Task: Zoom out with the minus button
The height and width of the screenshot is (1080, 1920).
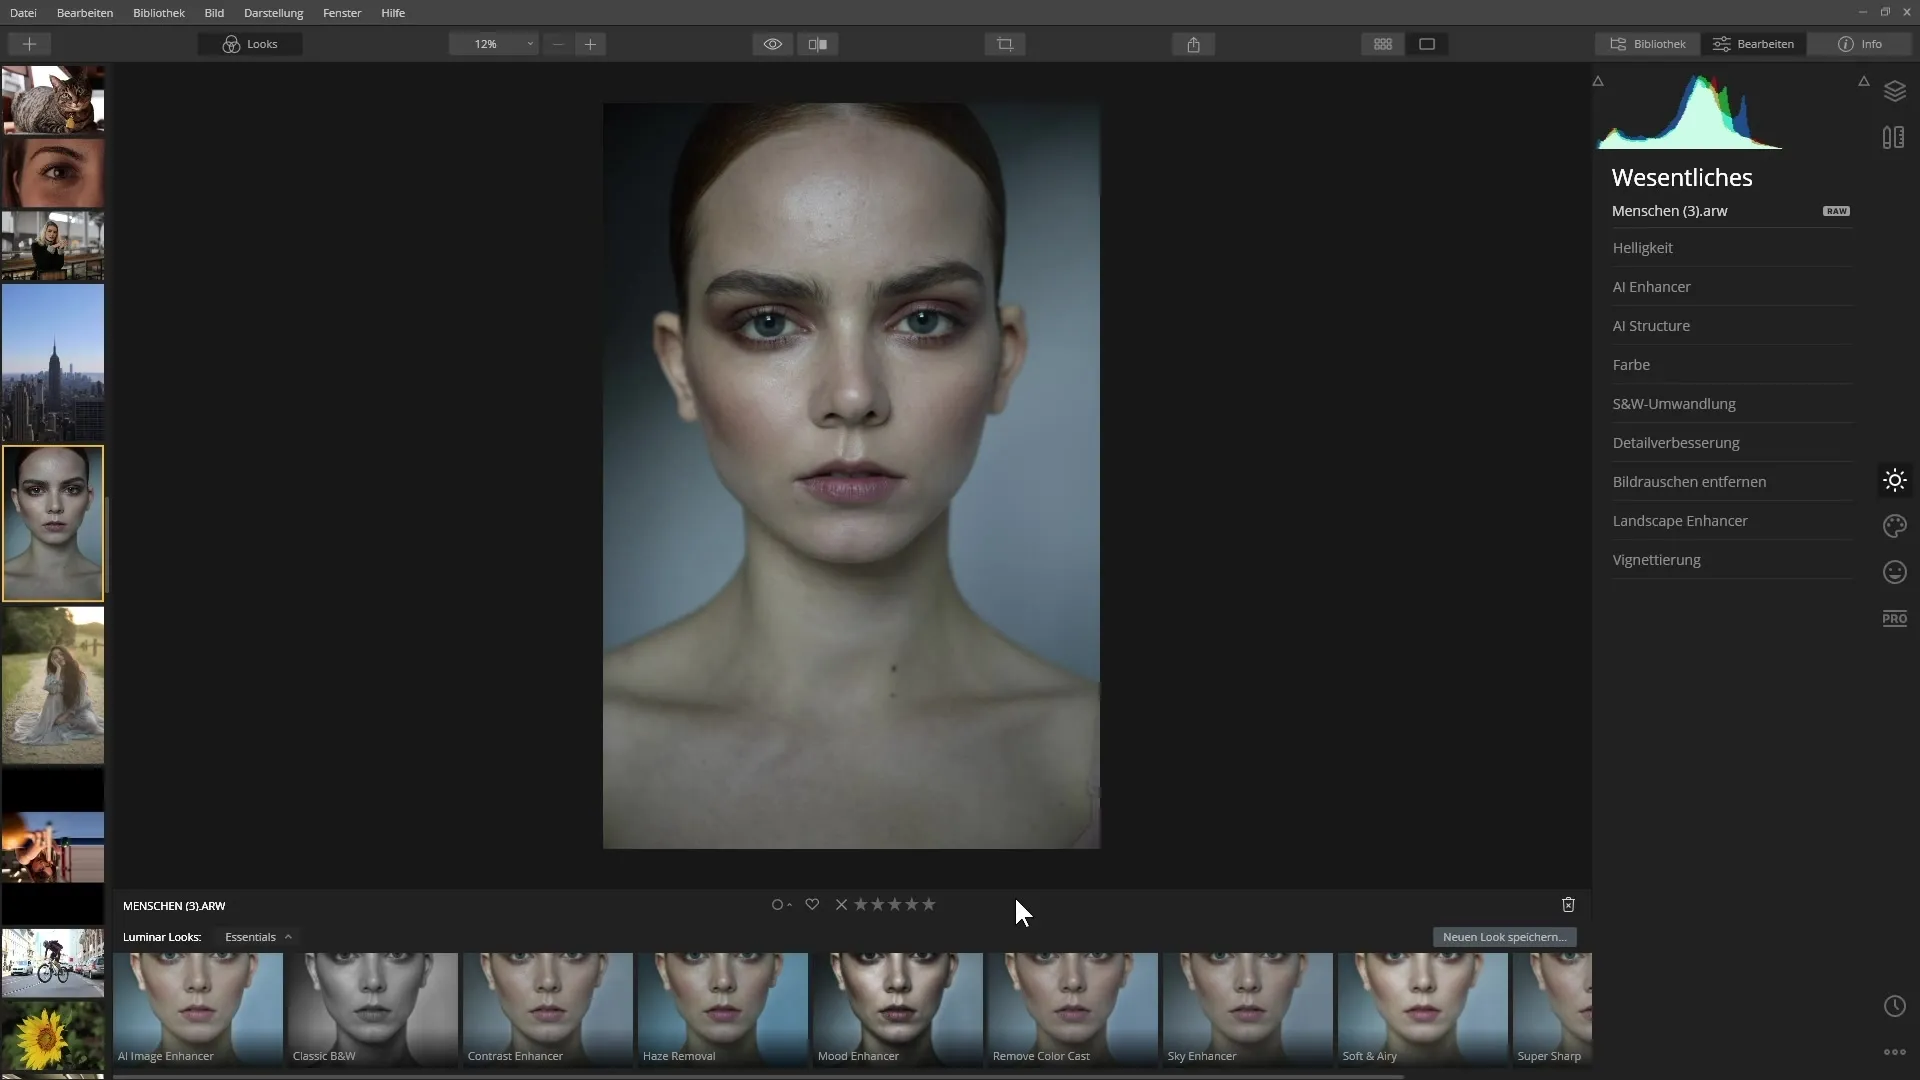Action: tap(558, 44)
